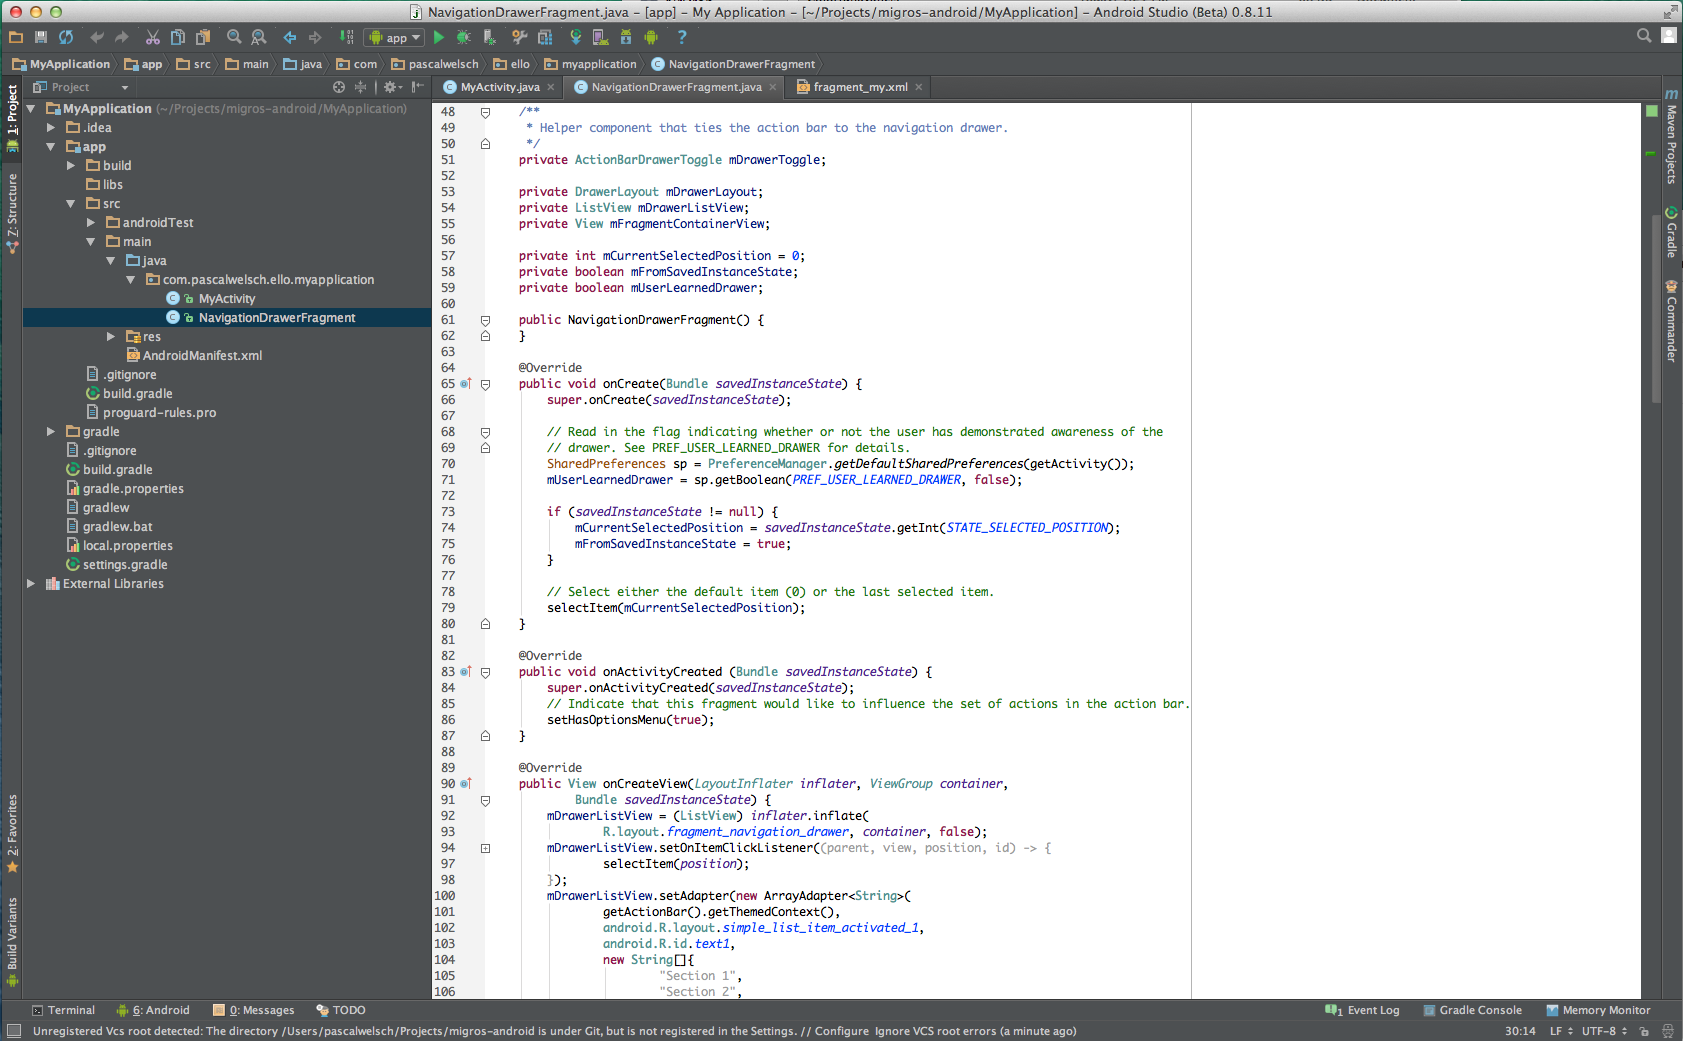Switch to the MyActivity.java editor tab
Screen dimensions: 1683x1041
499,87
